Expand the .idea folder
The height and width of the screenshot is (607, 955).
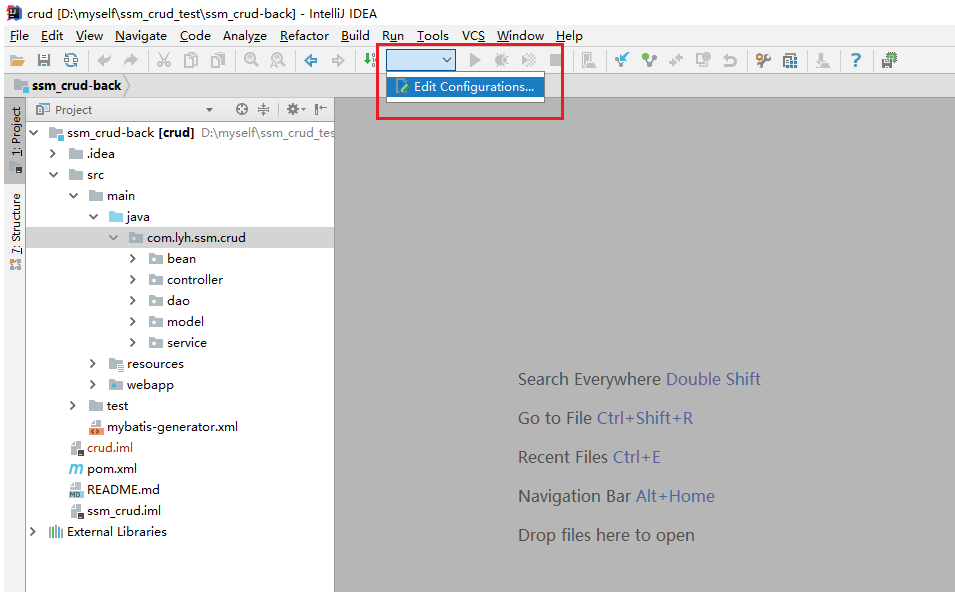(53, 153)
